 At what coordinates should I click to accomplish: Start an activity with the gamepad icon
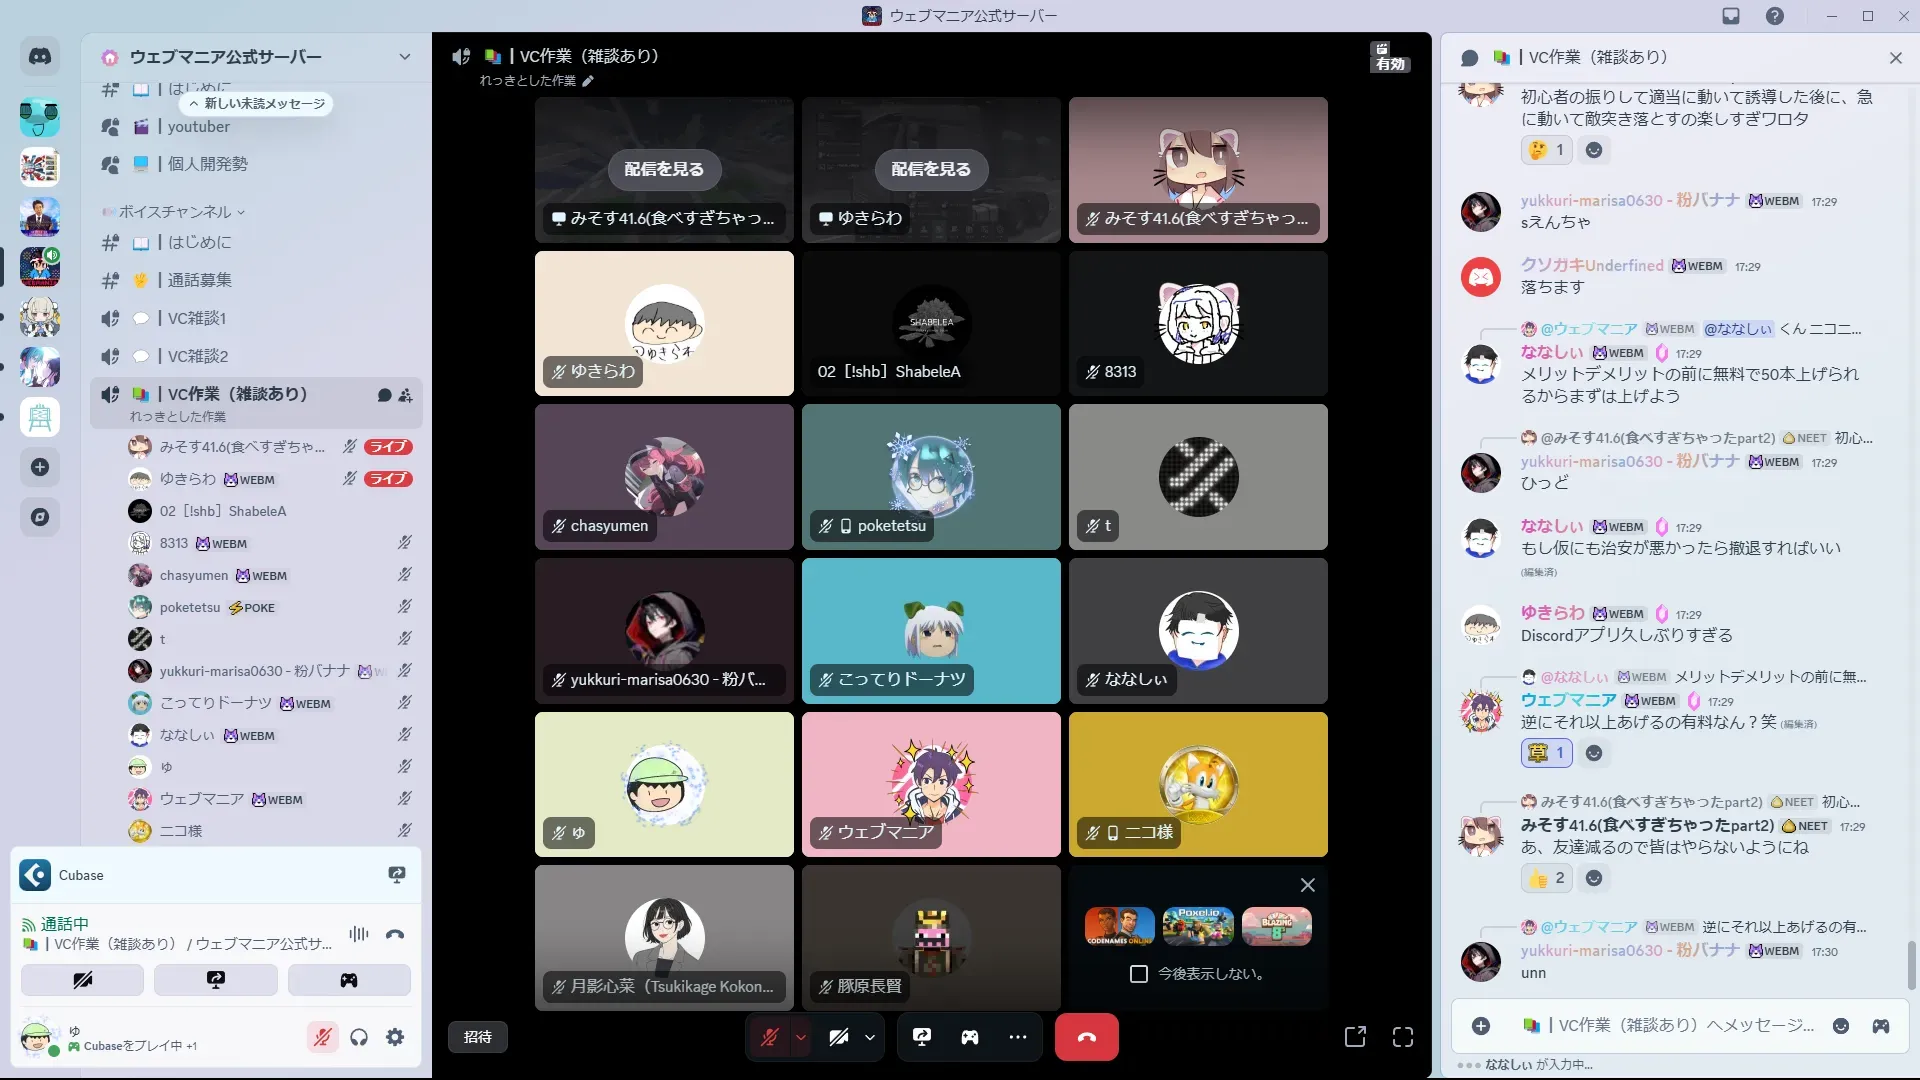point(970,1037)
